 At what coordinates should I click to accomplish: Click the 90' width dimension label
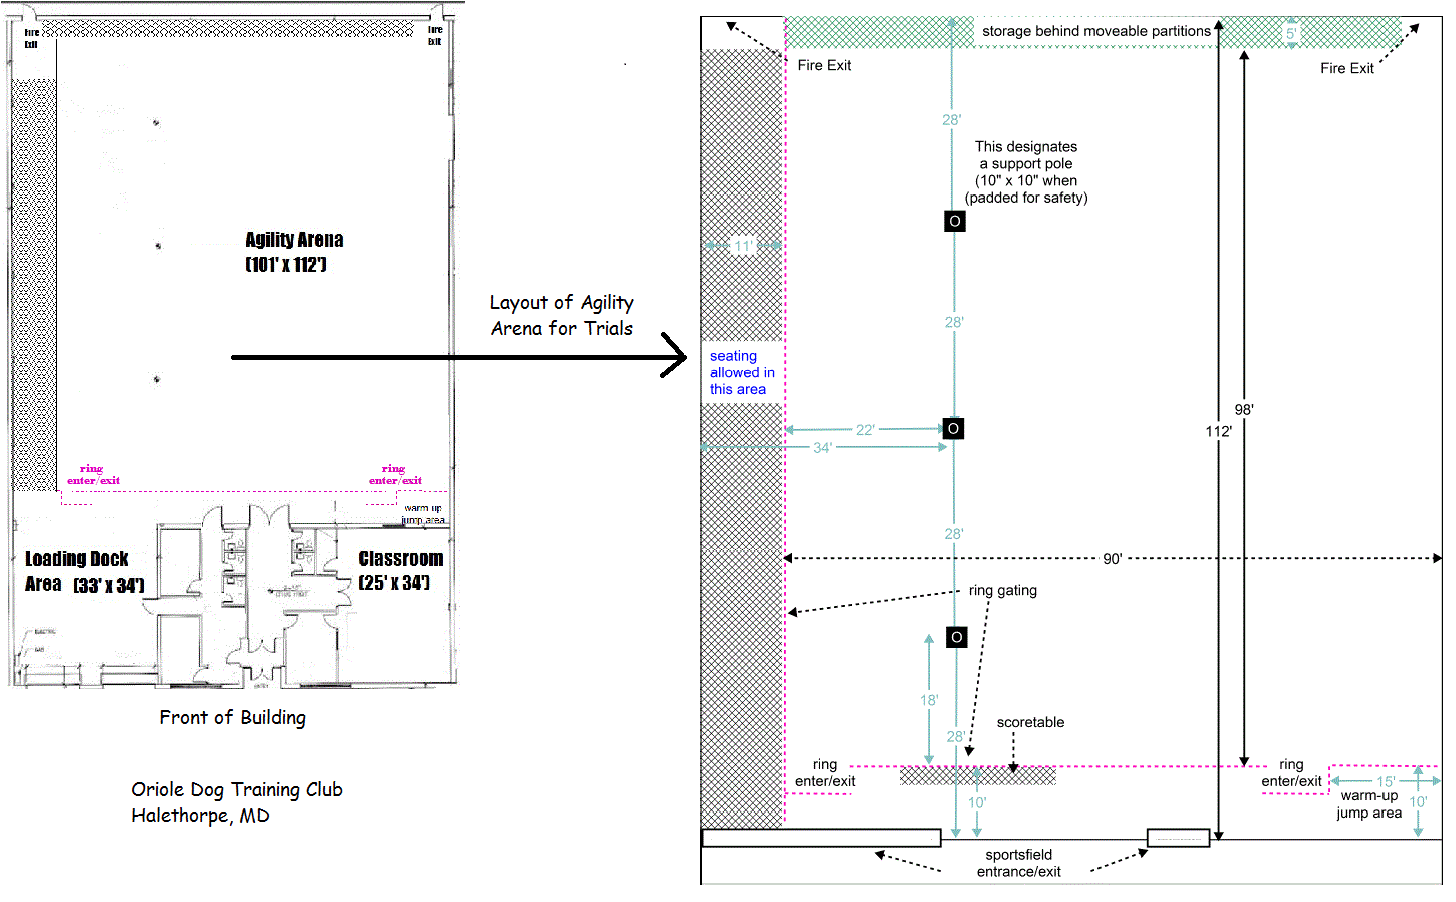click(x=1112, y=559)
